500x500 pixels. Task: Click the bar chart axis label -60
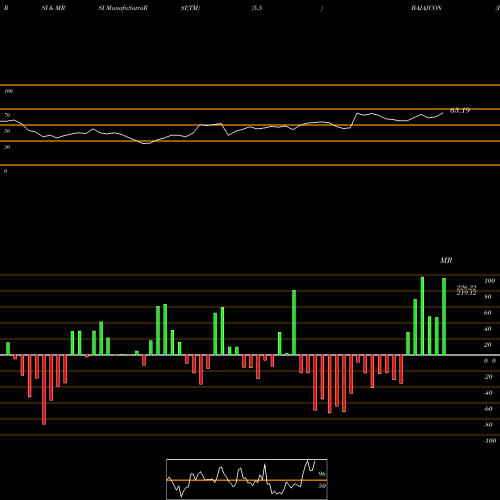(488, 409)
